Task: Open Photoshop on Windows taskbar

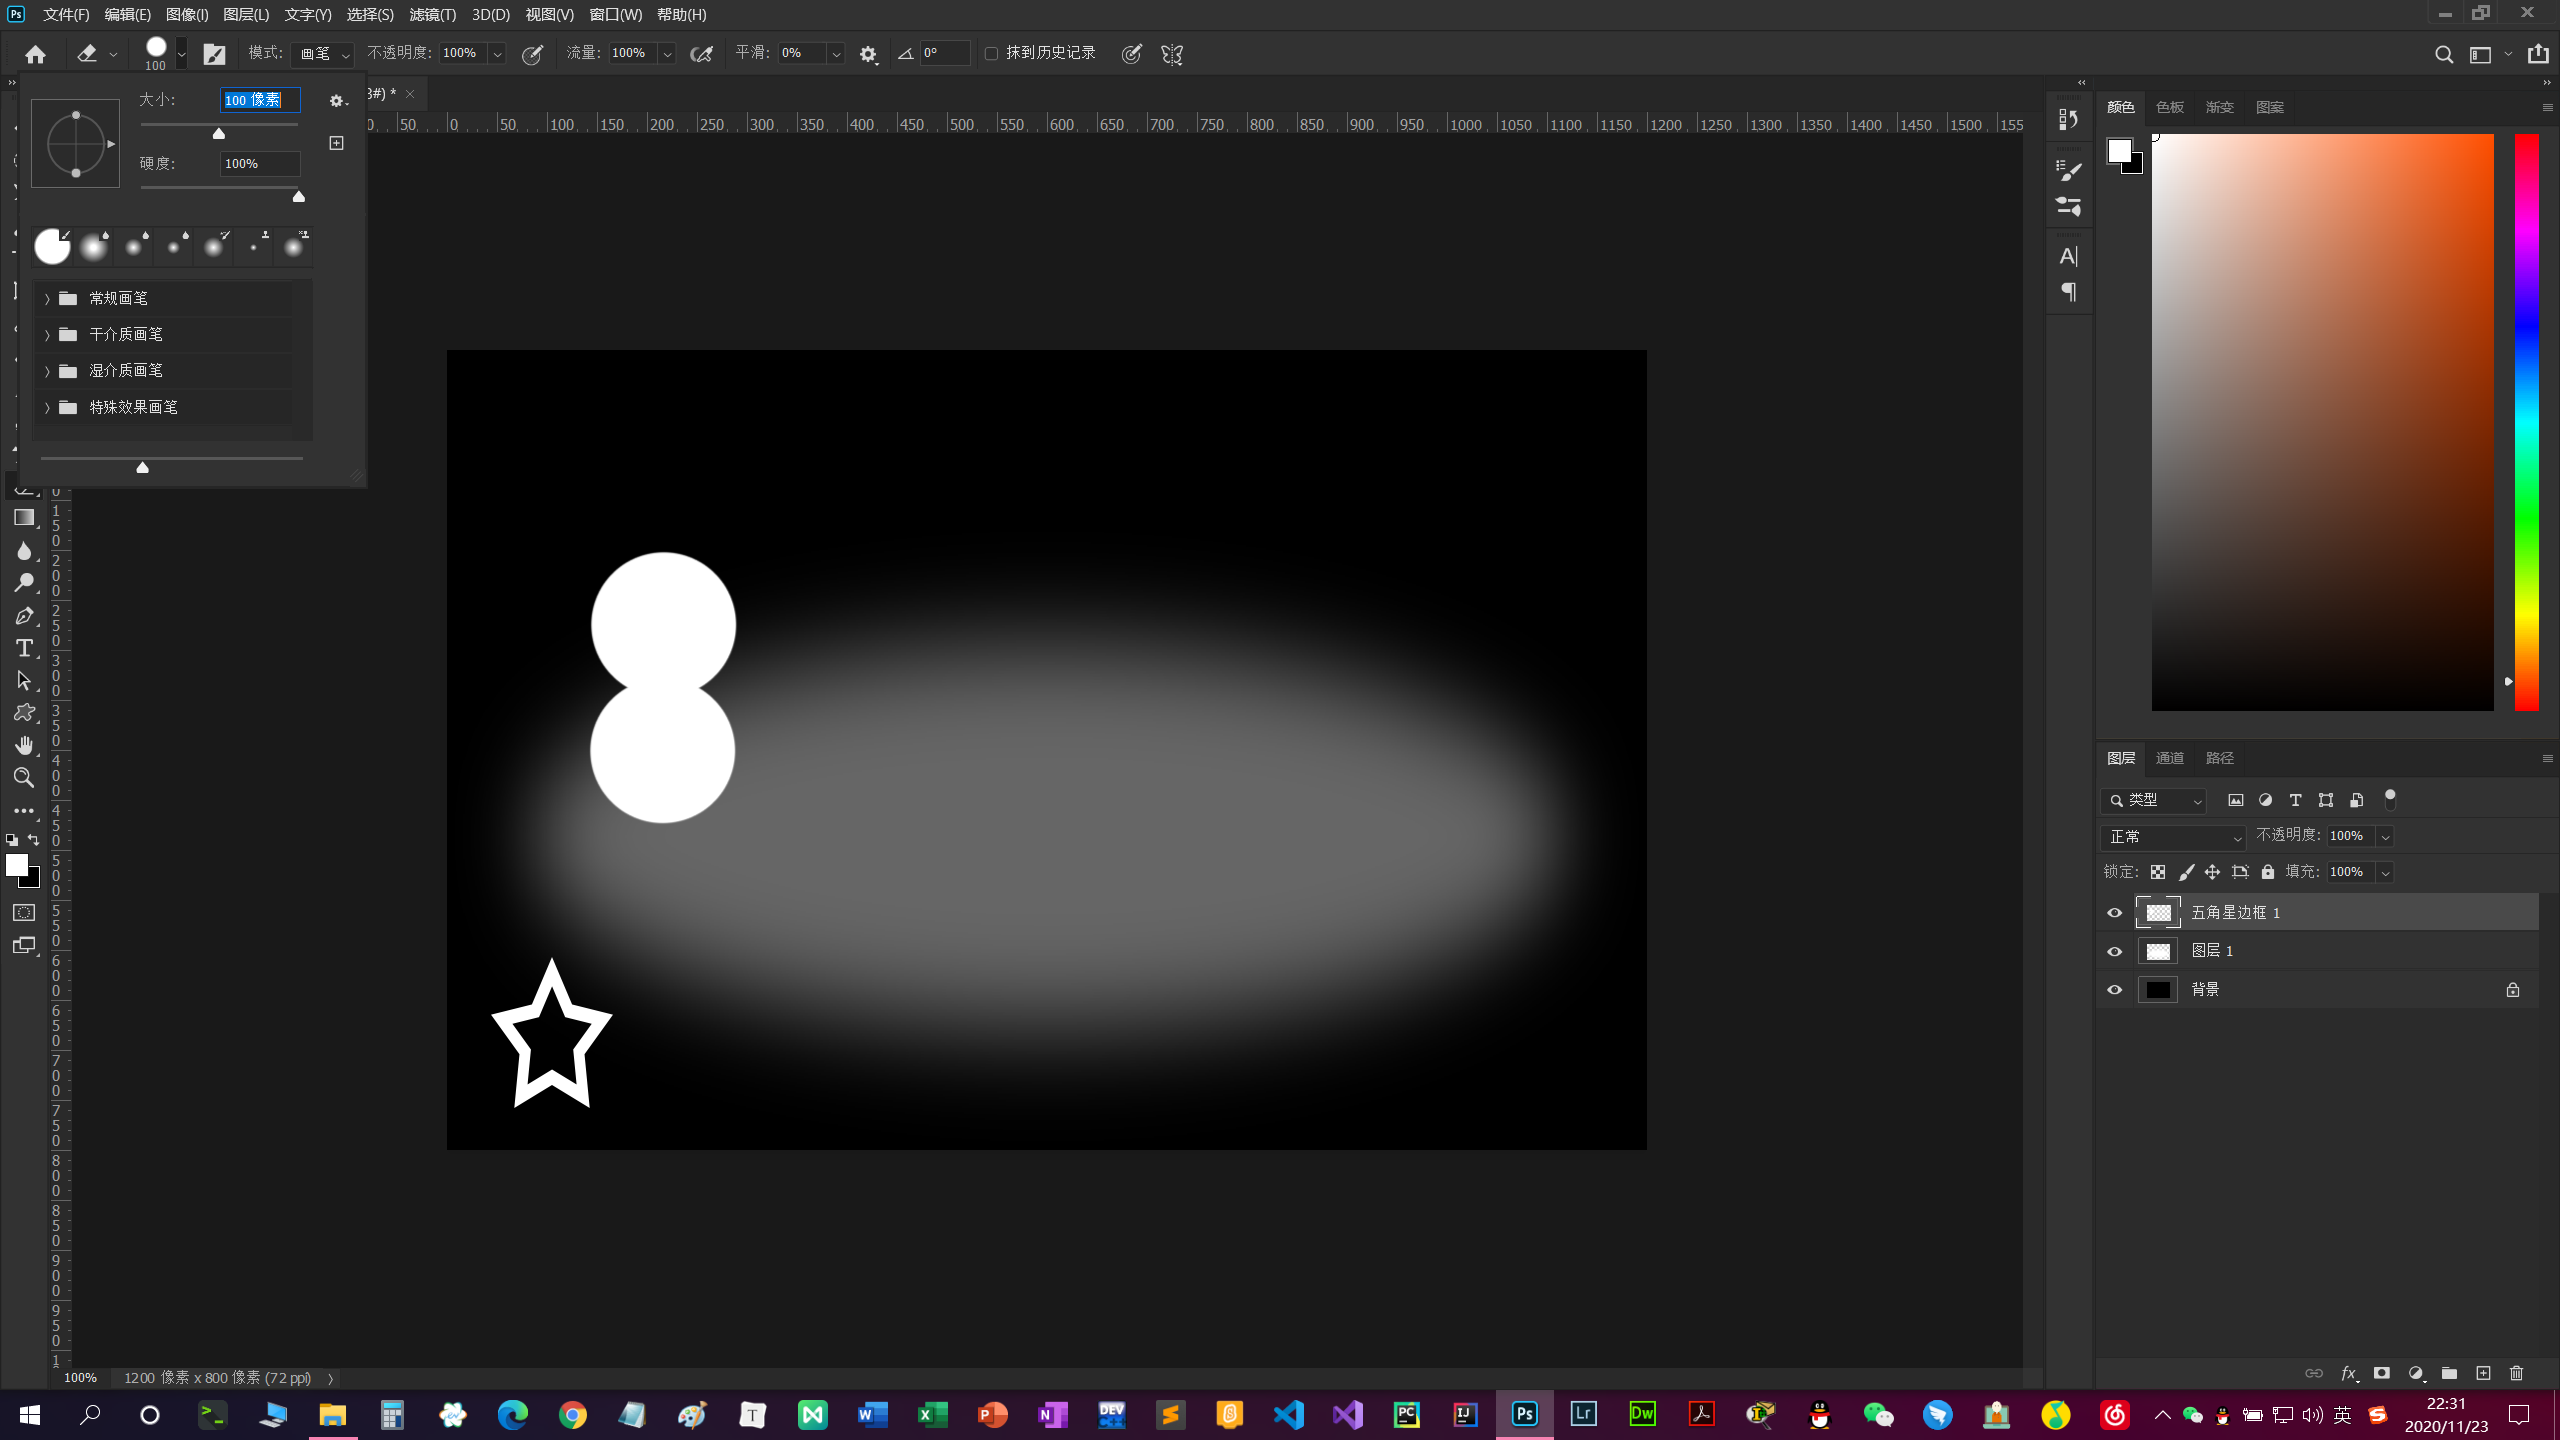Action: (x=1524, y=1414)
